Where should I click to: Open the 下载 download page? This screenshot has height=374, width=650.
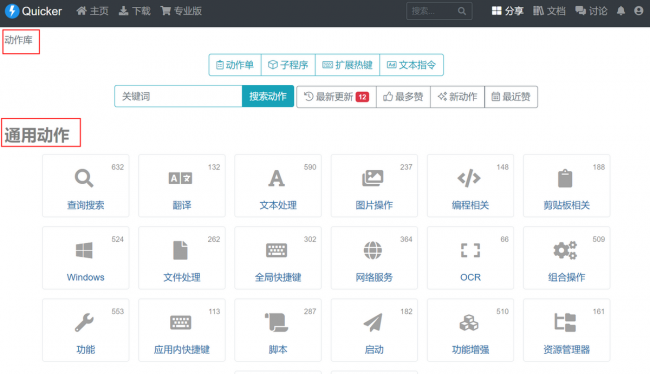coord(135,11)
